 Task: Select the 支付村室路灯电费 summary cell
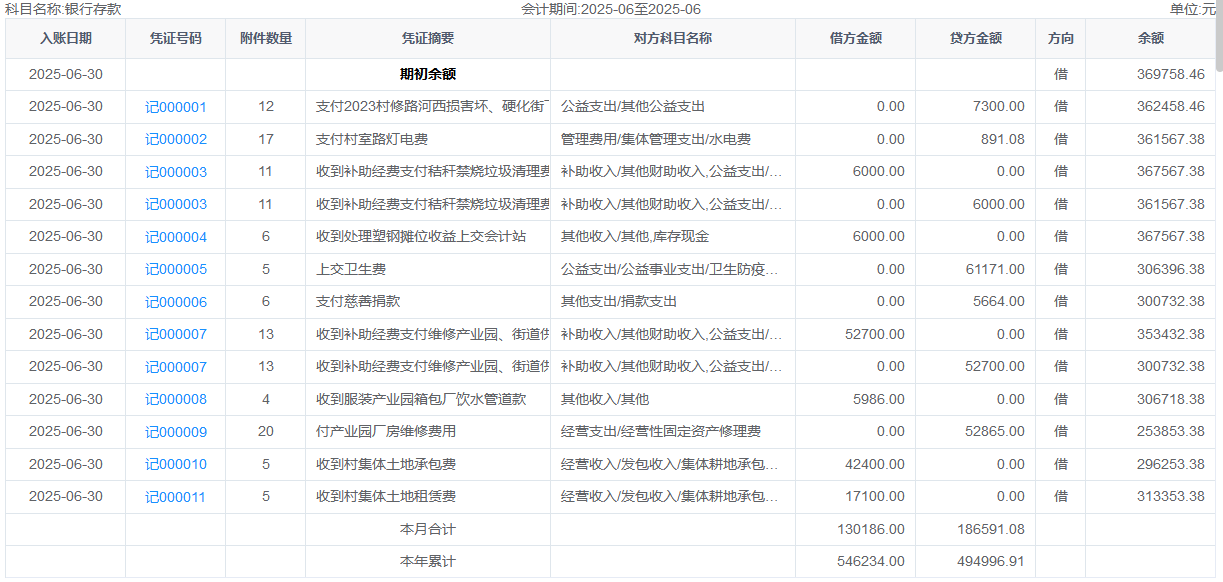coord(372,140)
